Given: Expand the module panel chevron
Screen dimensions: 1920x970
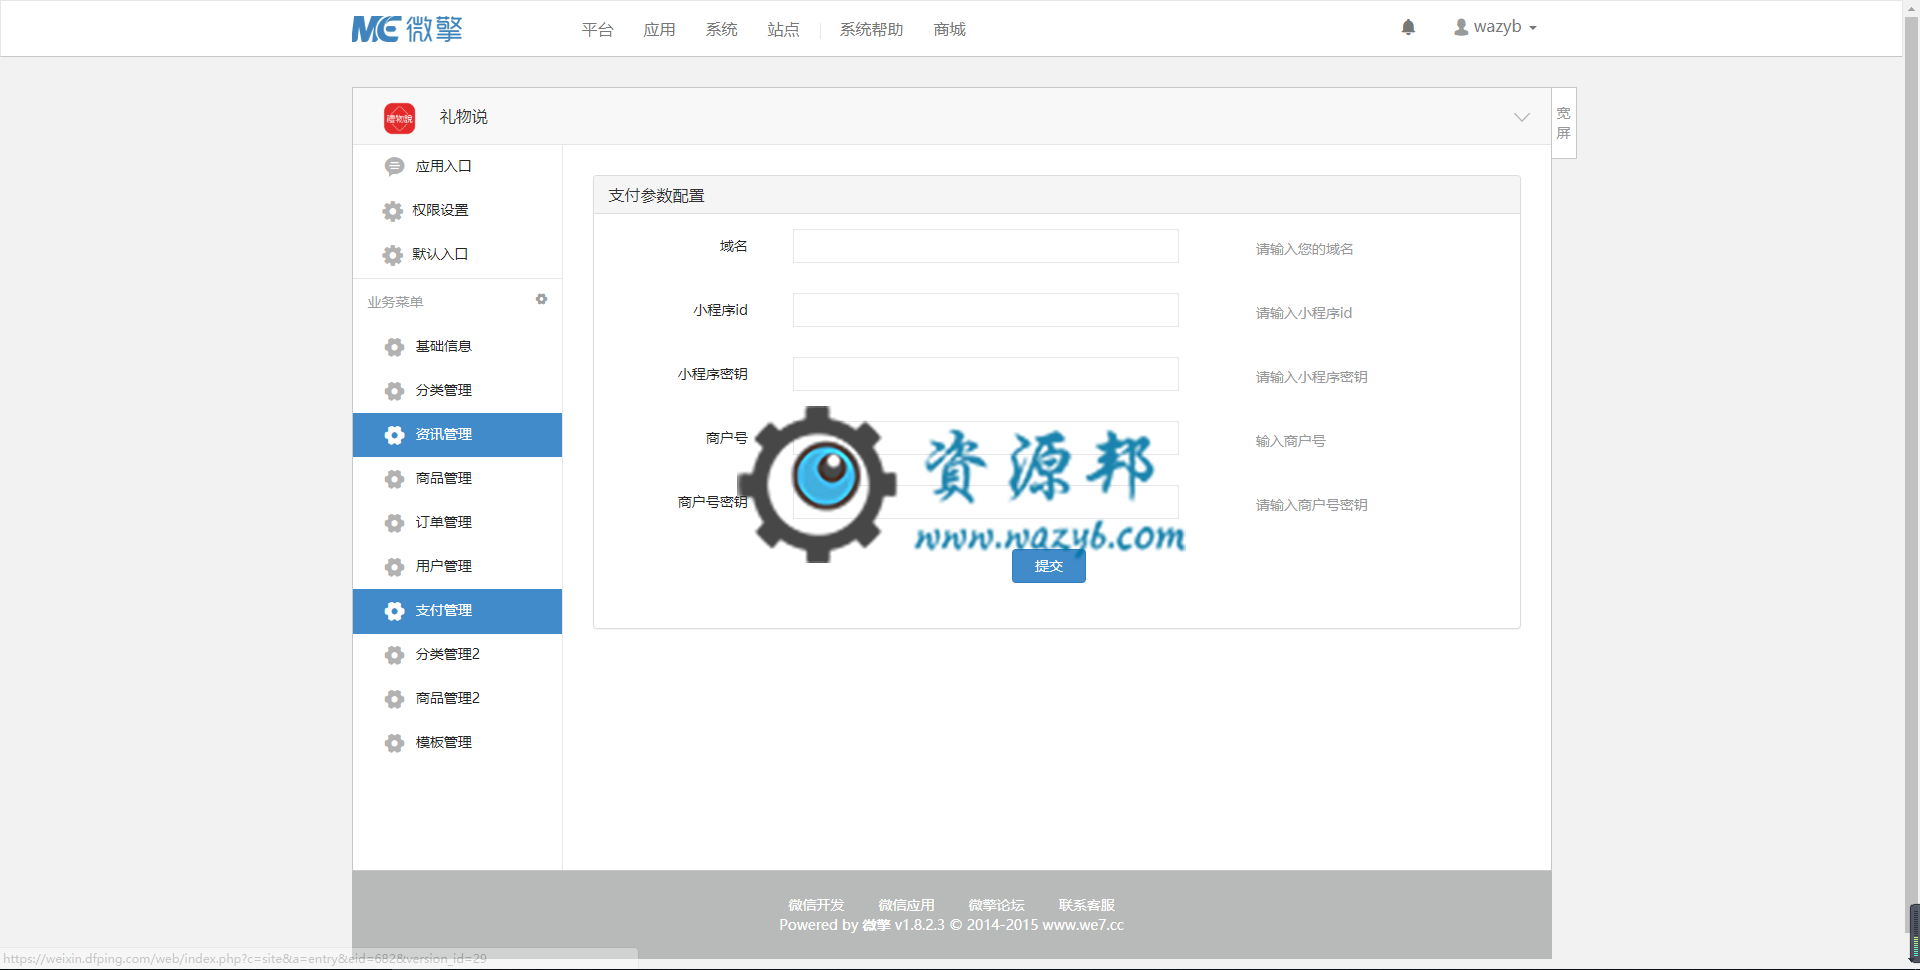Looking at the screenshot, I should (1522, 117).
